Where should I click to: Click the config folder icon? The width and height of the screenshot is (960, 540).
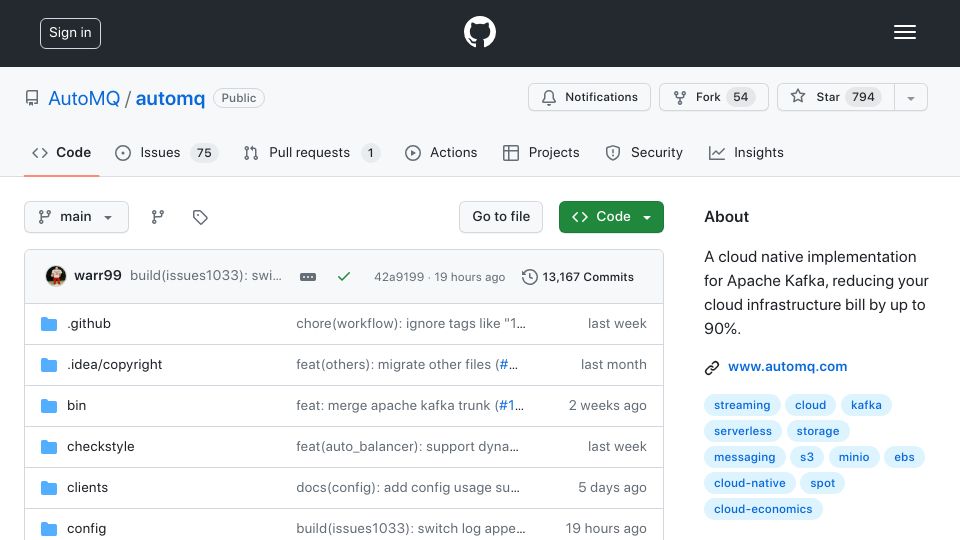[49, 528]
